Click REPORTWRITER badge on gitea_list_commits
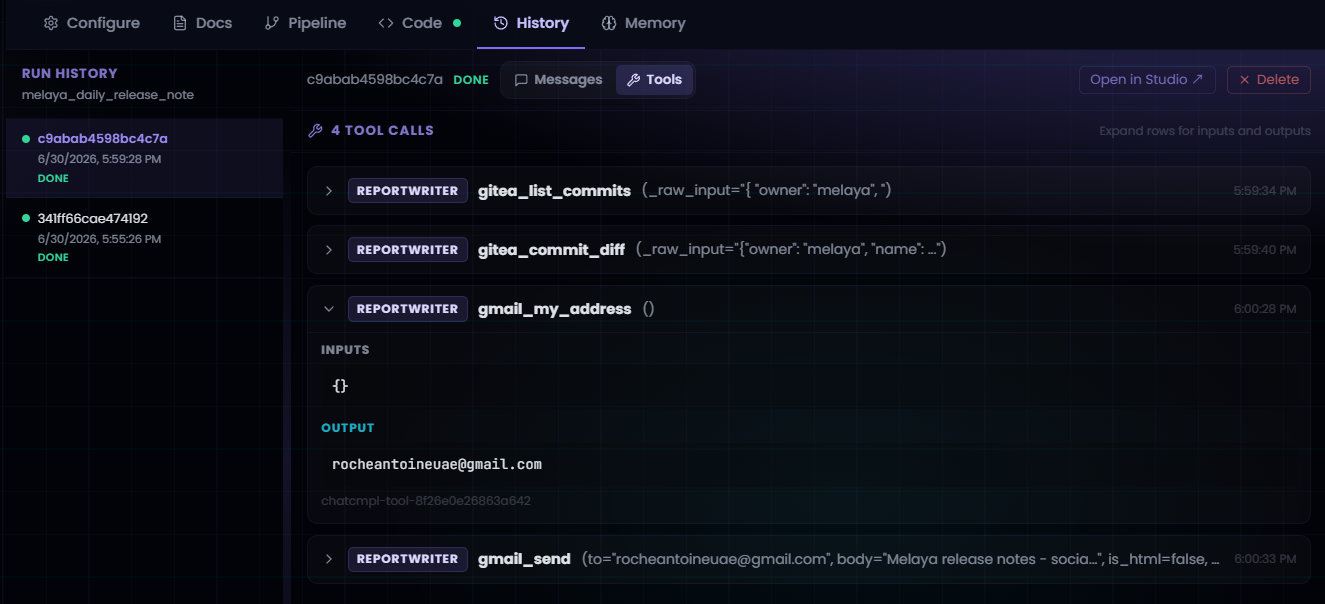This screenshot has height=604, width=1325. click(407, 190)
